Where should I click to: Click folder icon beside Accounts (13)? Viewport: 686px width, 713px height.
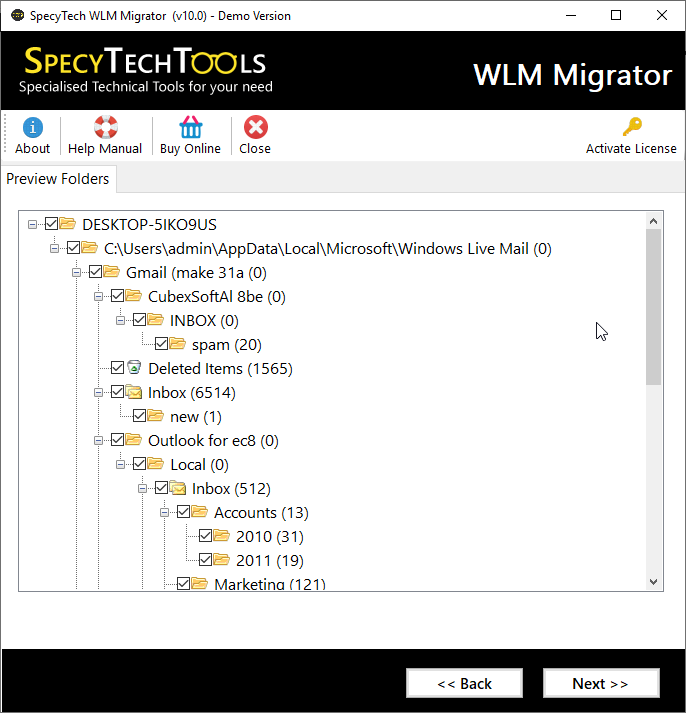(200, 512)
